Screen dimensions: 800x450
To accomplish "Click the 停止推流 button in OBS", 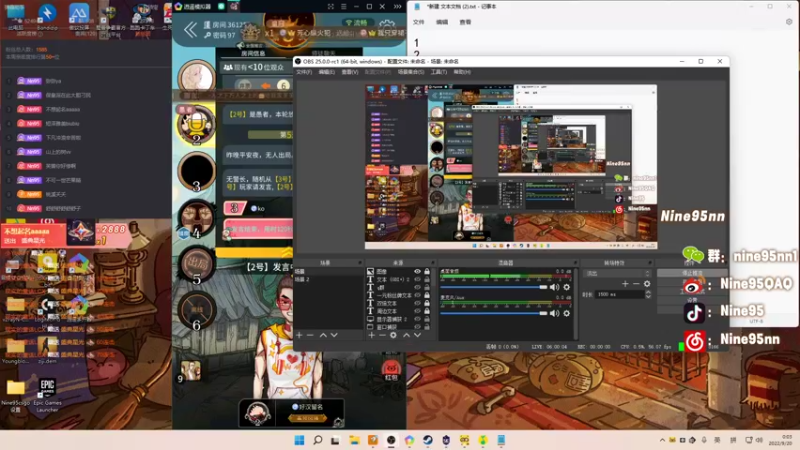I will pyautogui.click(x=691, y=273).
